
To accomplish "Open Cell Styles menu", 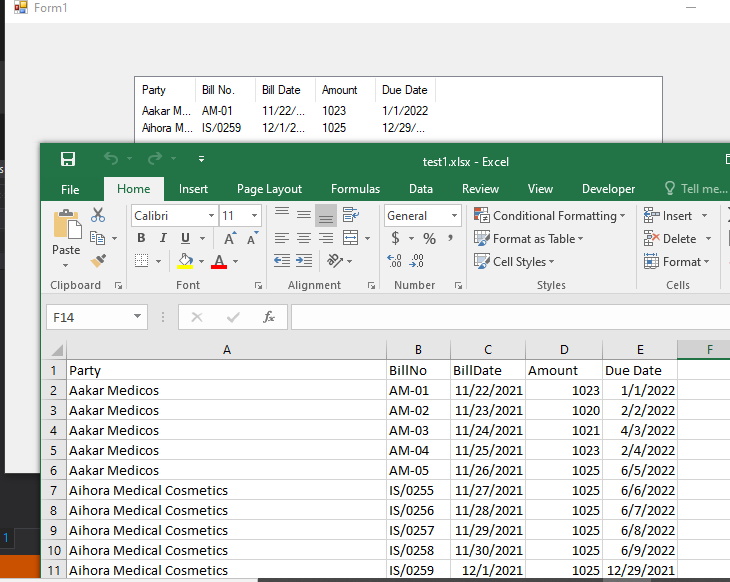I will pyautogui.click(x=514, y=261).
